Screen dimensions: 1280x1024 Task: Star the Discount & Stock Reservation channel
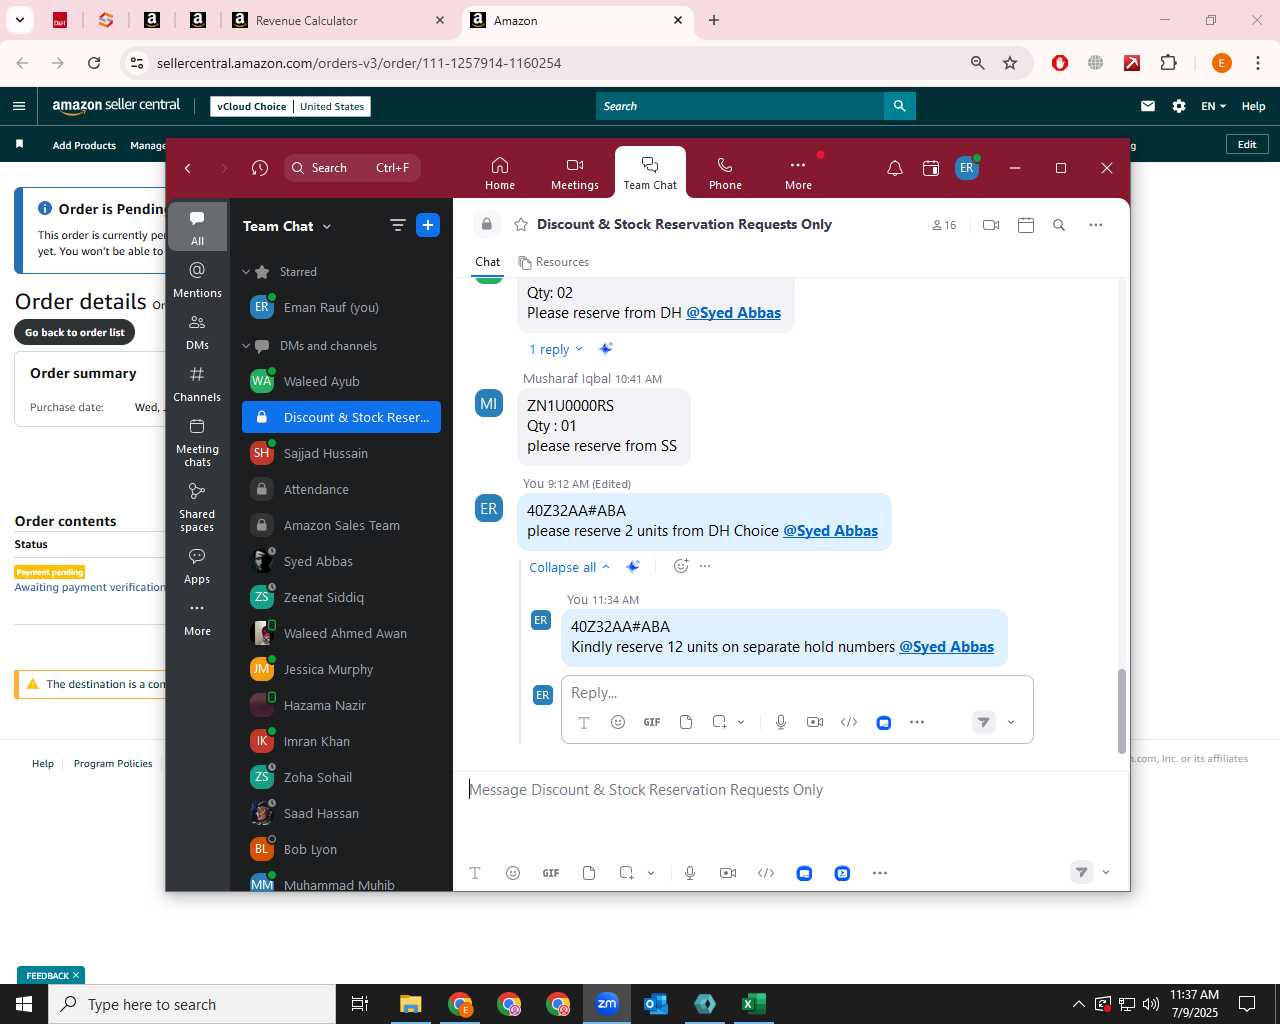click(520, 225)
